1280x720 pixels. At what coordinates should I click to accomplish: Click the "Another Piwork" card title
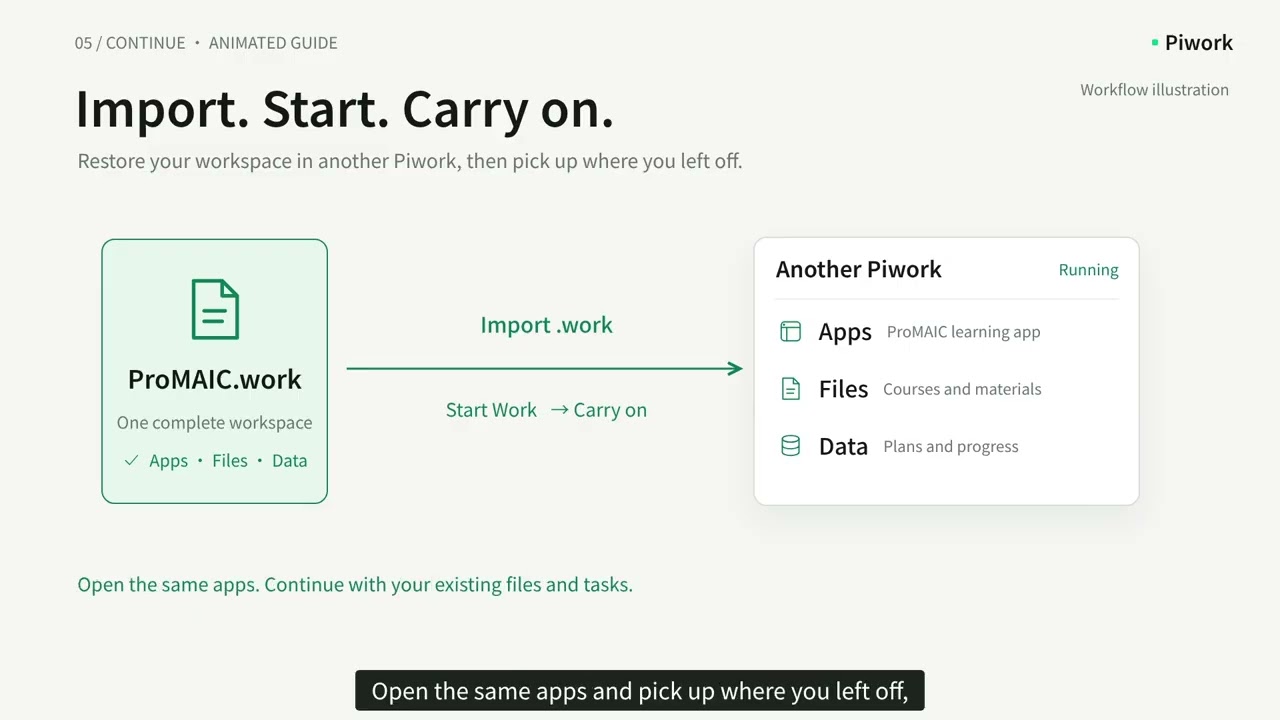click(x=859, y=269)
